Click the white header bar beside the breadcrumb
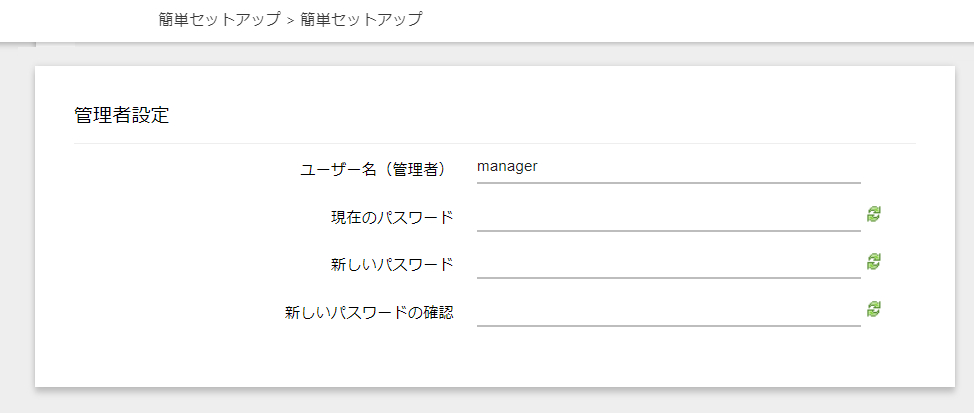This screenshot has height=413, width=974. tap(683, 20)
